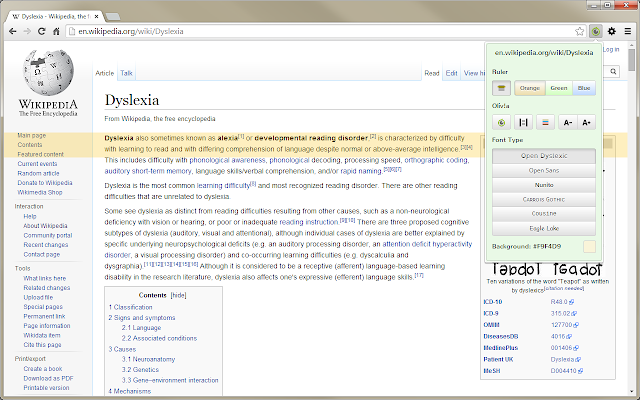Toggle the colored lines icon
The width and height of the screenshot is (640, 400).
[x=545, y=122]
